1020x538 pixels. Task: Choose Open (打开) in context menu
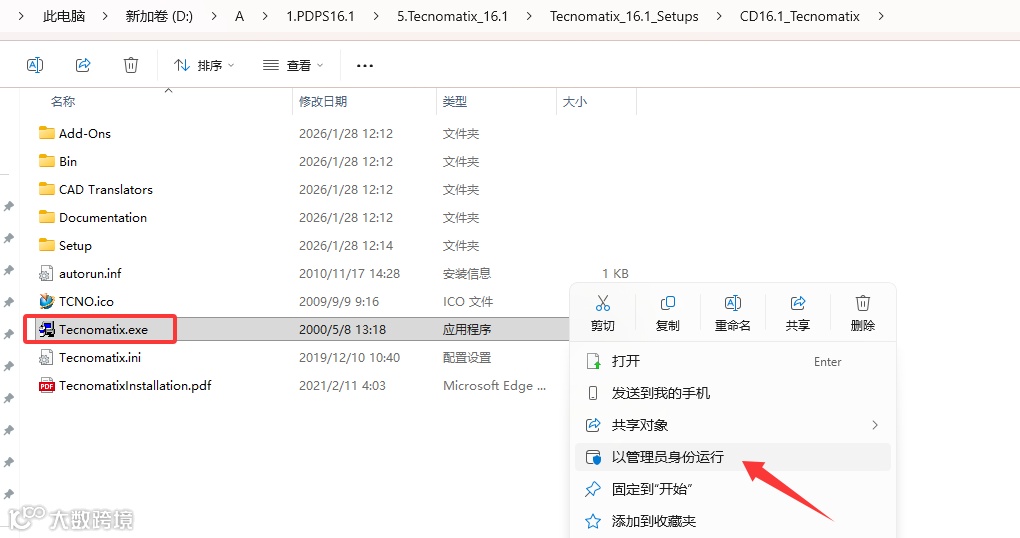point(732,361)
